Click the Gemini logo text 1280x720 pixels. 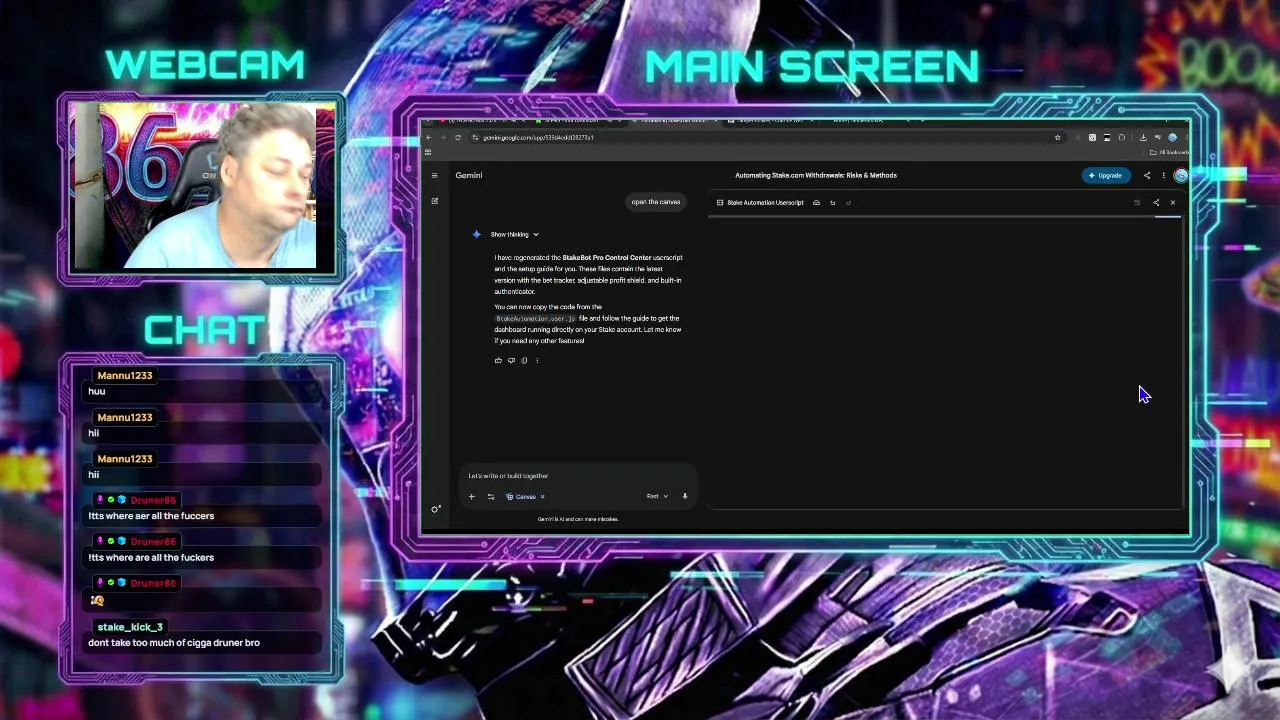click(469, 175)
